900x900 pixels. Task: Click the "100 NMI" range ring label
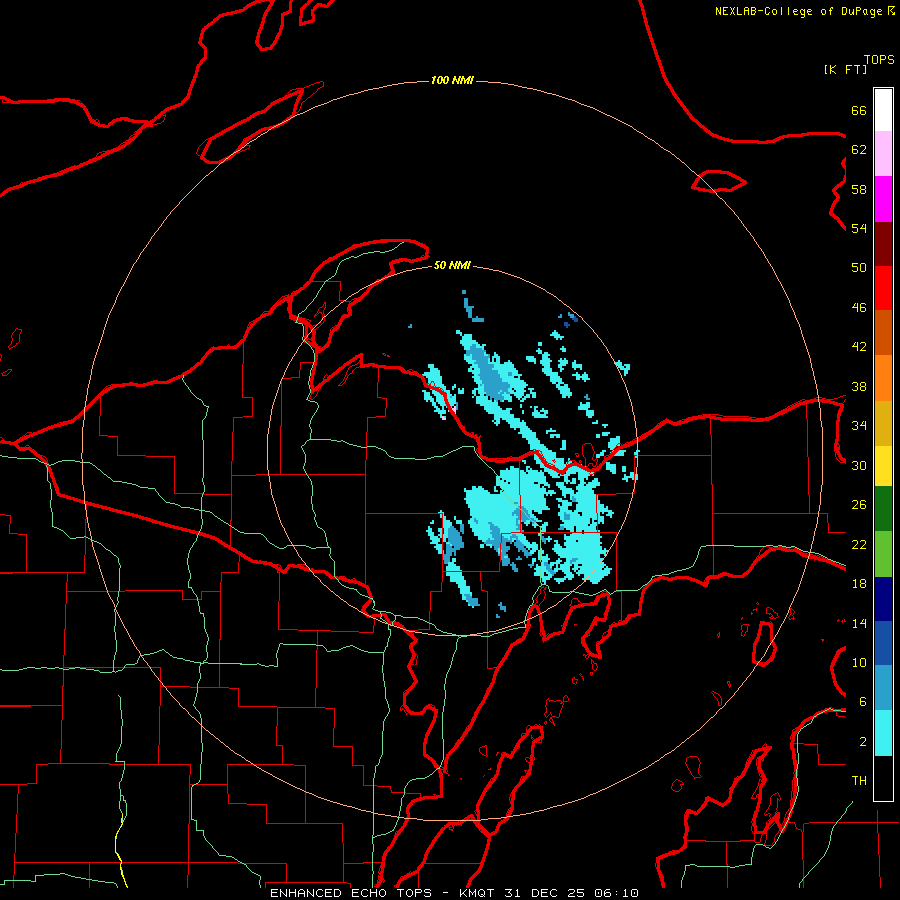(452, 80)
